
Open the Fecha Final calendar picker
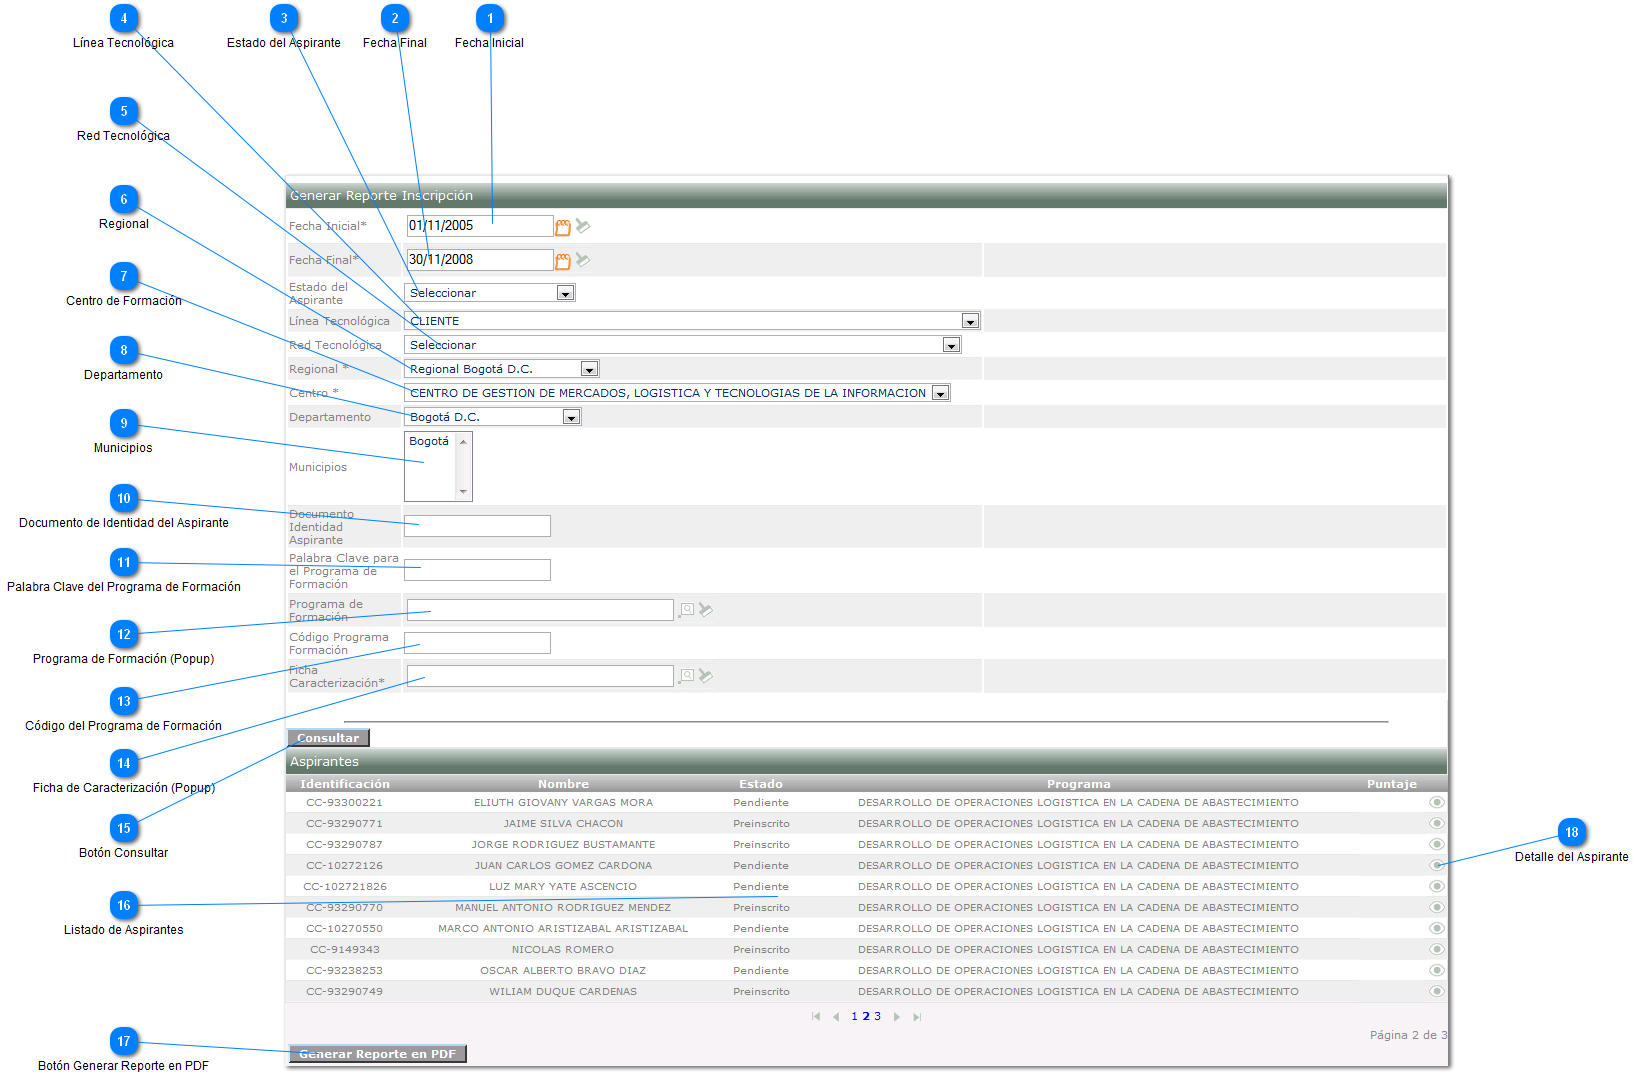(x=563, y=261)
